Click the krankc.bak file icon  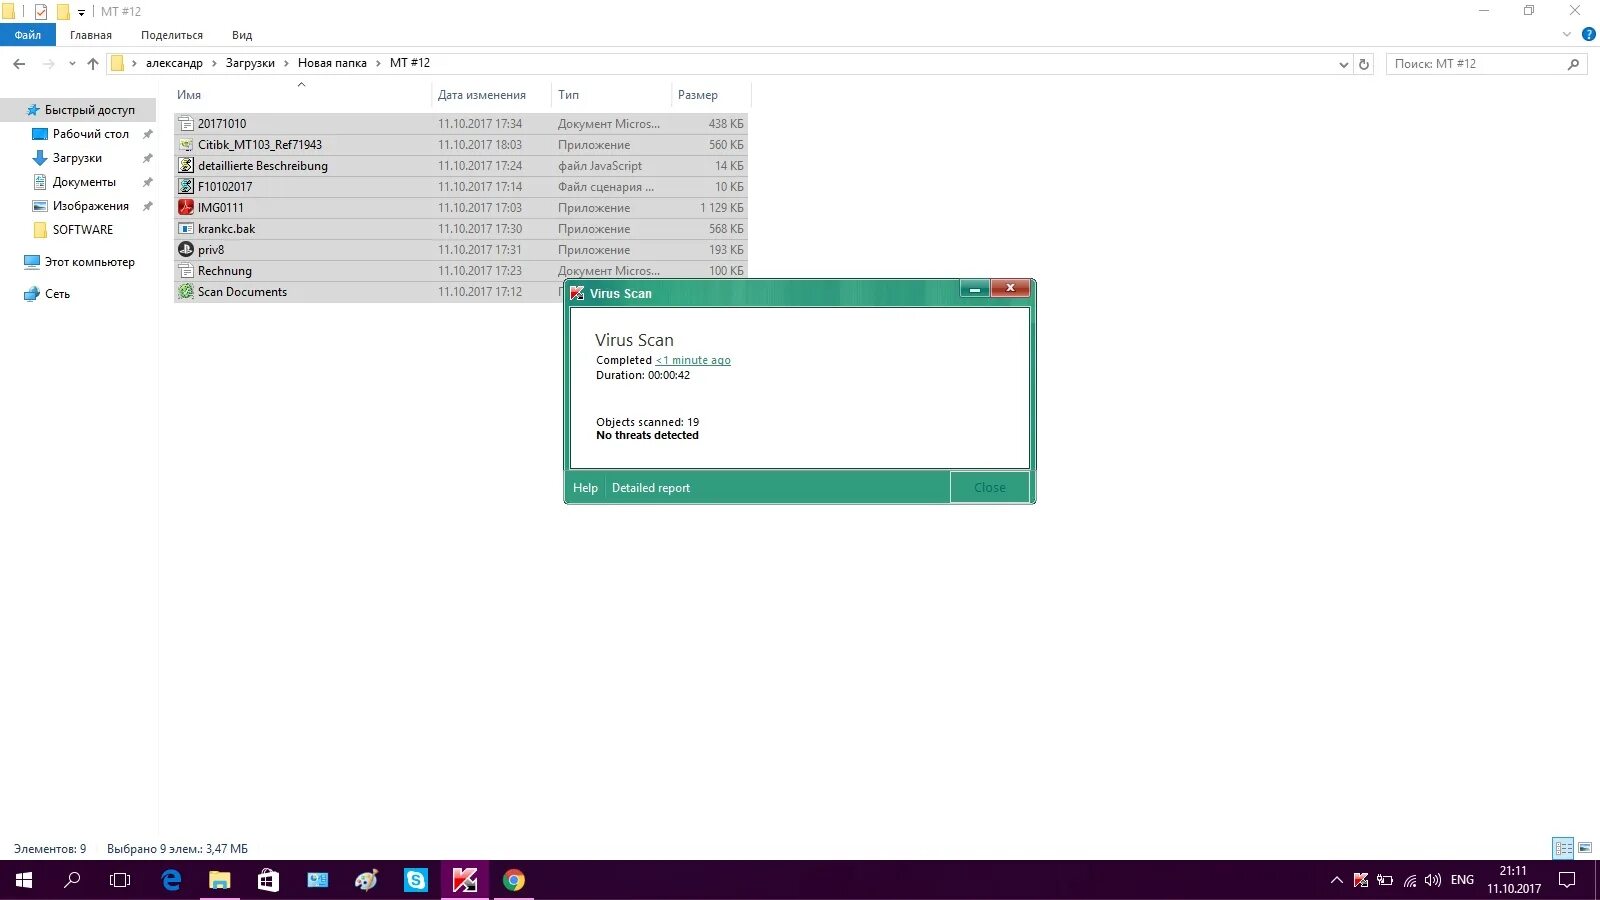(x=186, y=229)
